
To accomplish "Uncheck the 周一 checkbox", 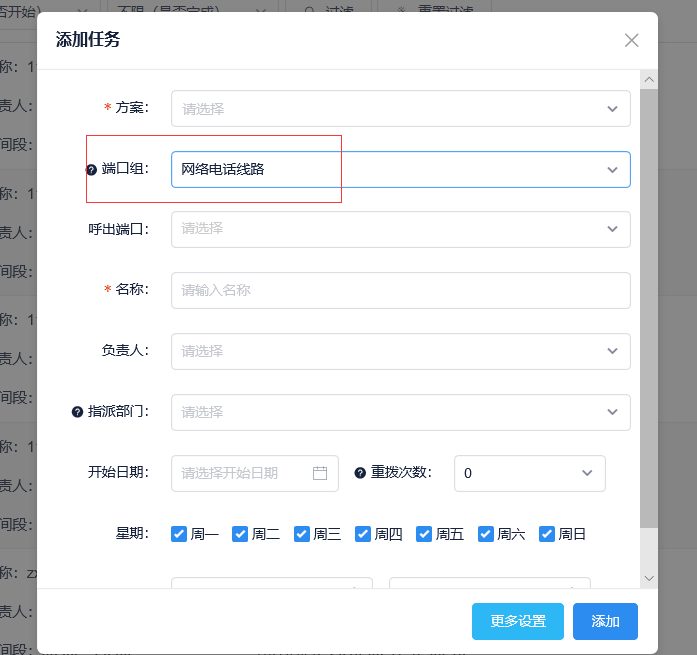I will tap(179, 534).
